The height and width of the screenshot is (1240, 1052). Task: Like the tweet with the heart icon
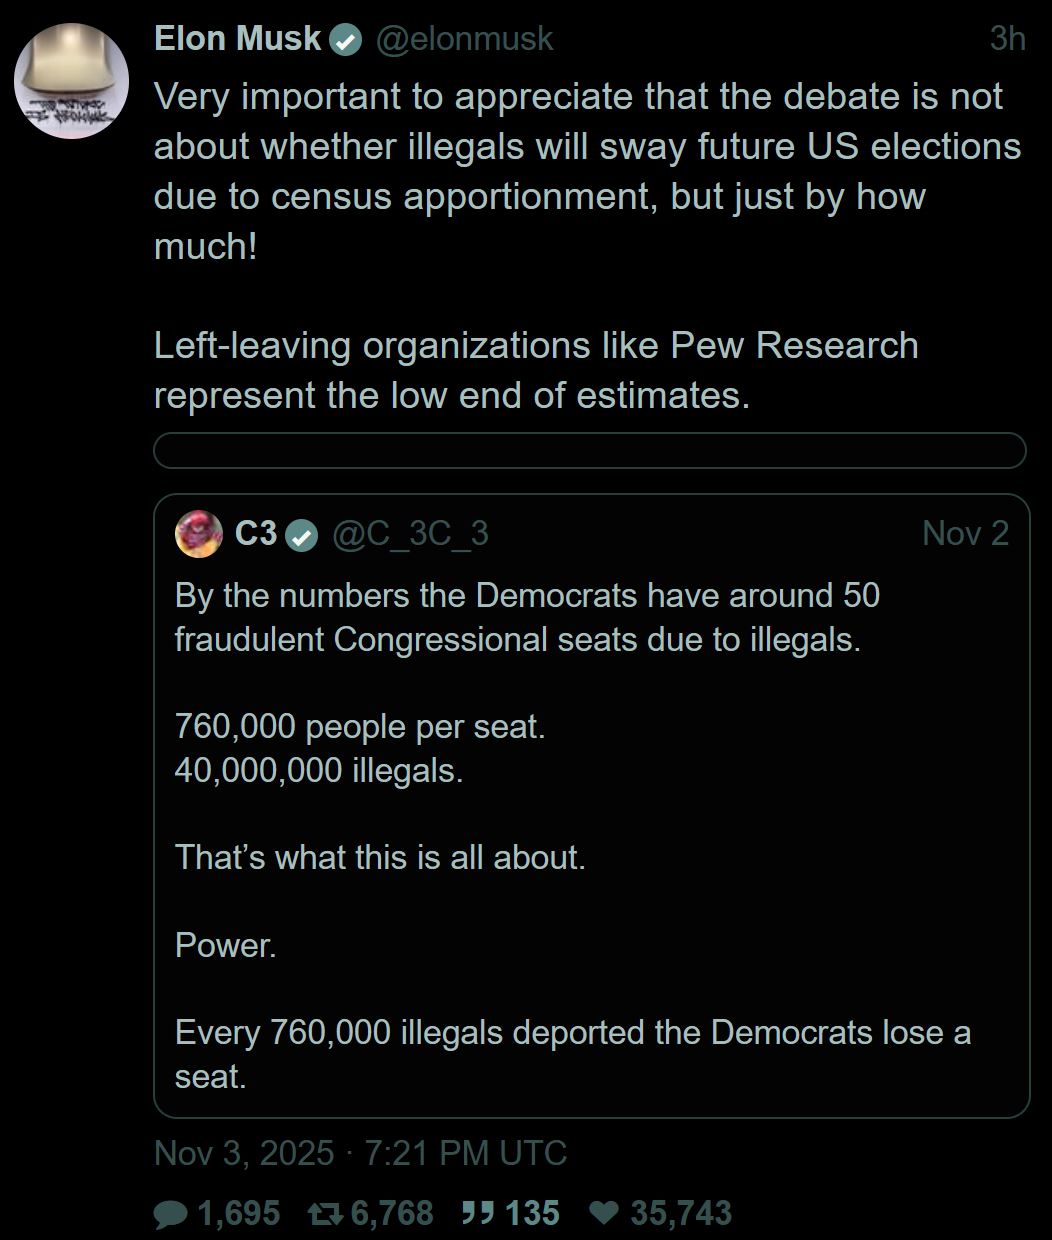[604, 1214]
